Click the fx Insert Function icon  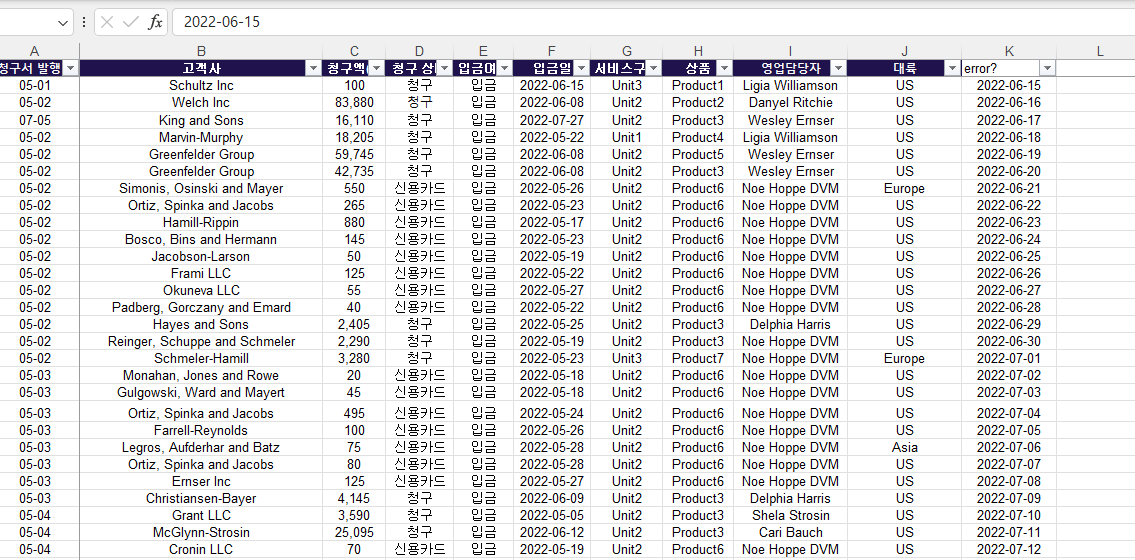(x=155, y=22)
